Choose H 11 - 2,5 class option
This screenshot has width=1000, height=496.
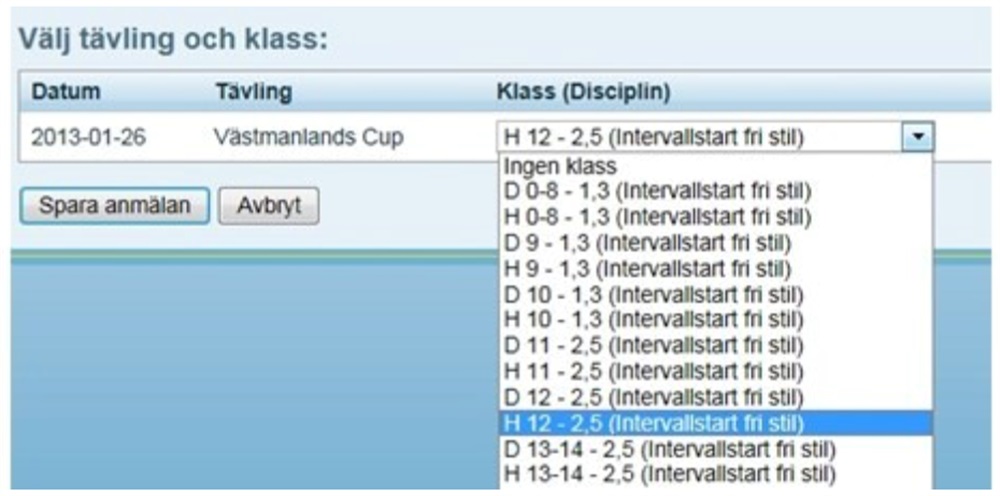(x=716, y=371)
